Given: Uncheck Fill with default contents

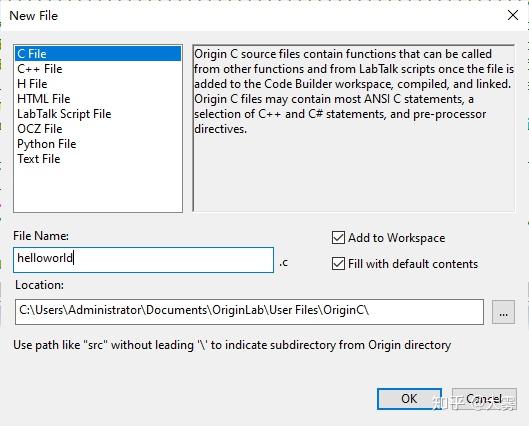Looking at the screenshot, I should pyautogui.click(x=338, y=264).
